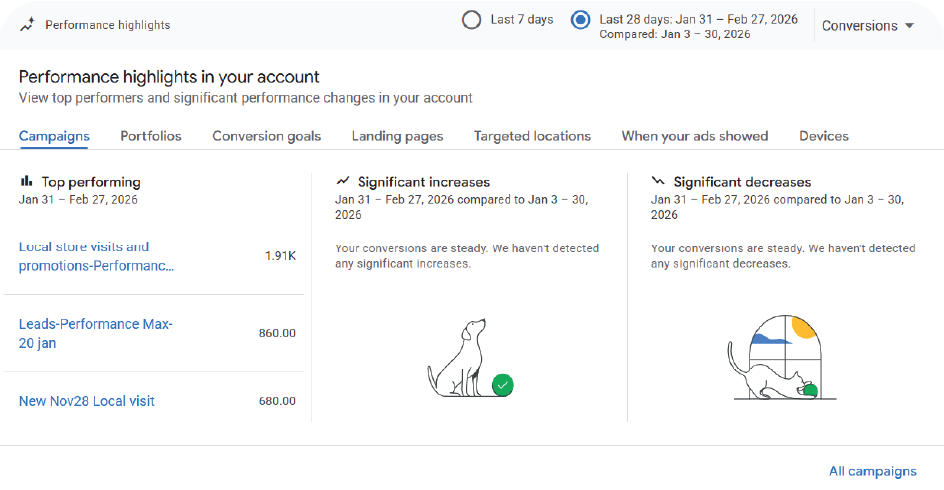Click the Significant decreases trend icon
Screen dimensions: 944x490
point(658,182)
